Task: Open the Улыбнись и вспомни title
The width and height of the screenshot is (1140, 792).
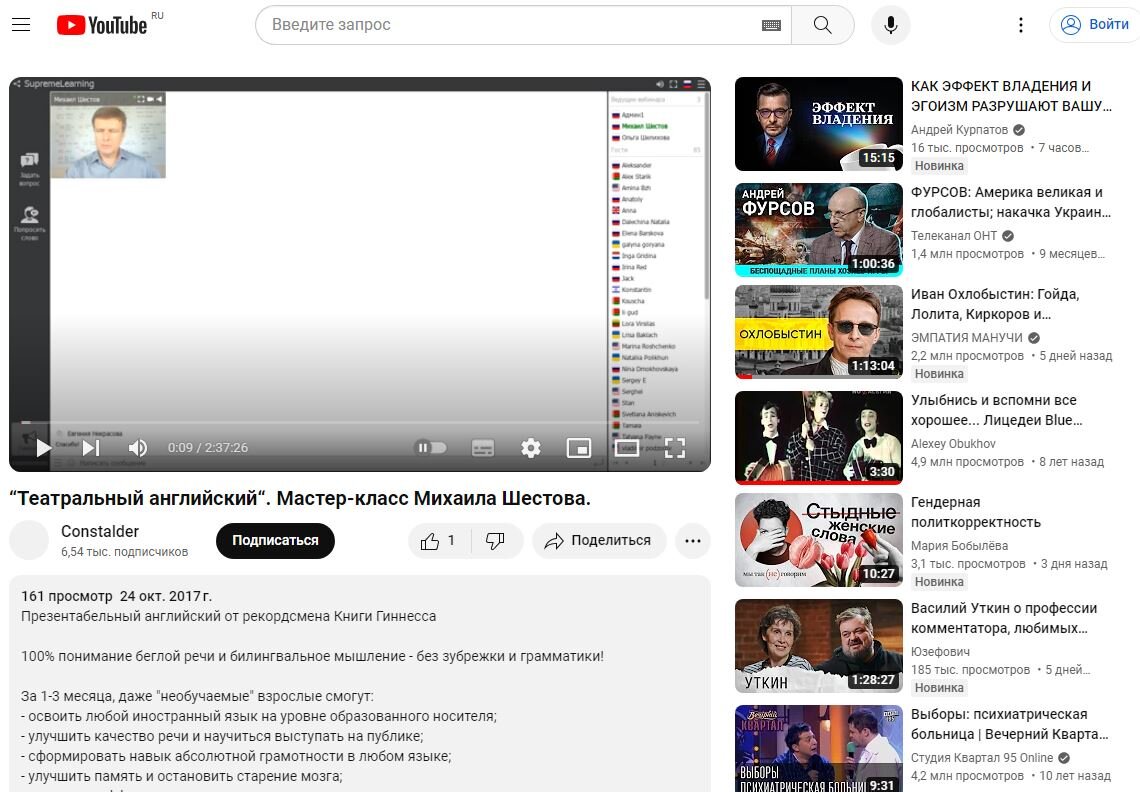Action: tap(997, 410)
